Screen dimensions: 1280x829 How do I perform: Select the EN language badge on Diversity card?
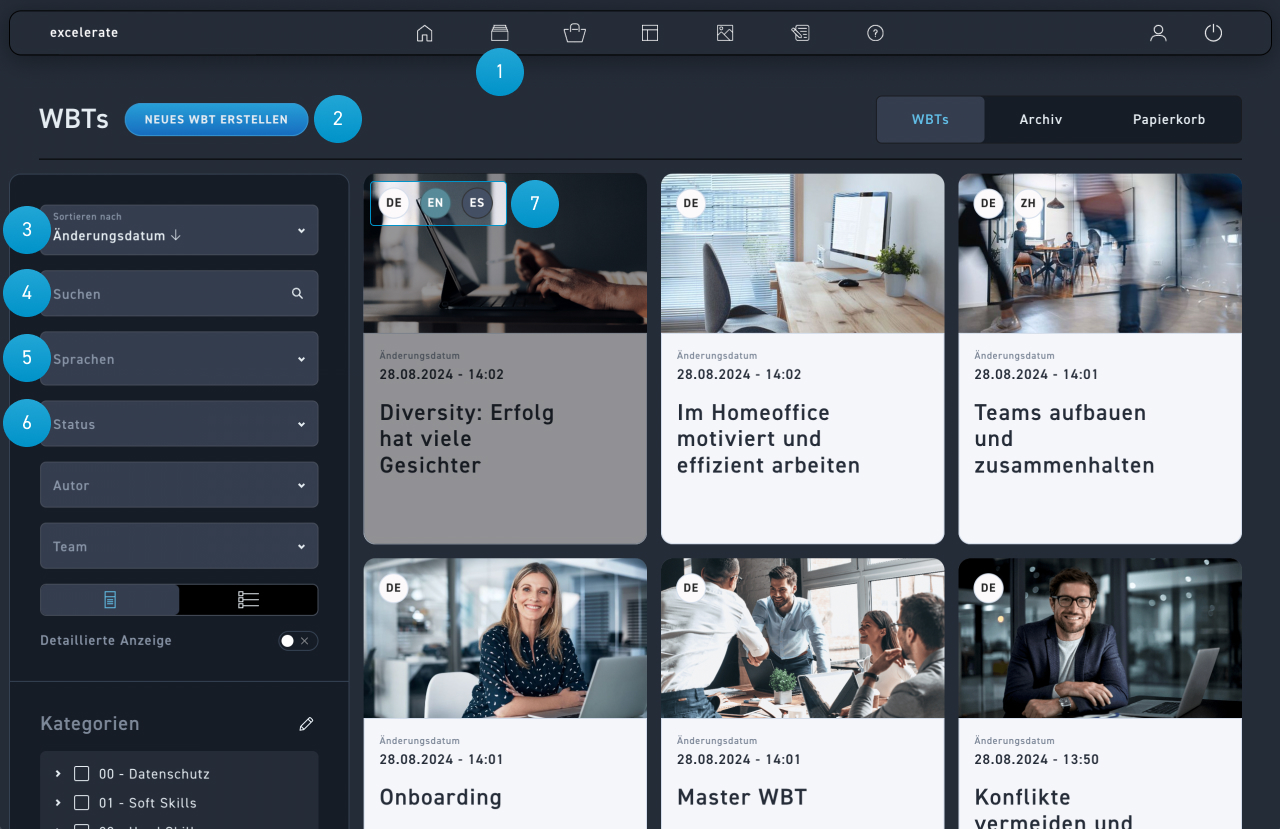point(435,203)
